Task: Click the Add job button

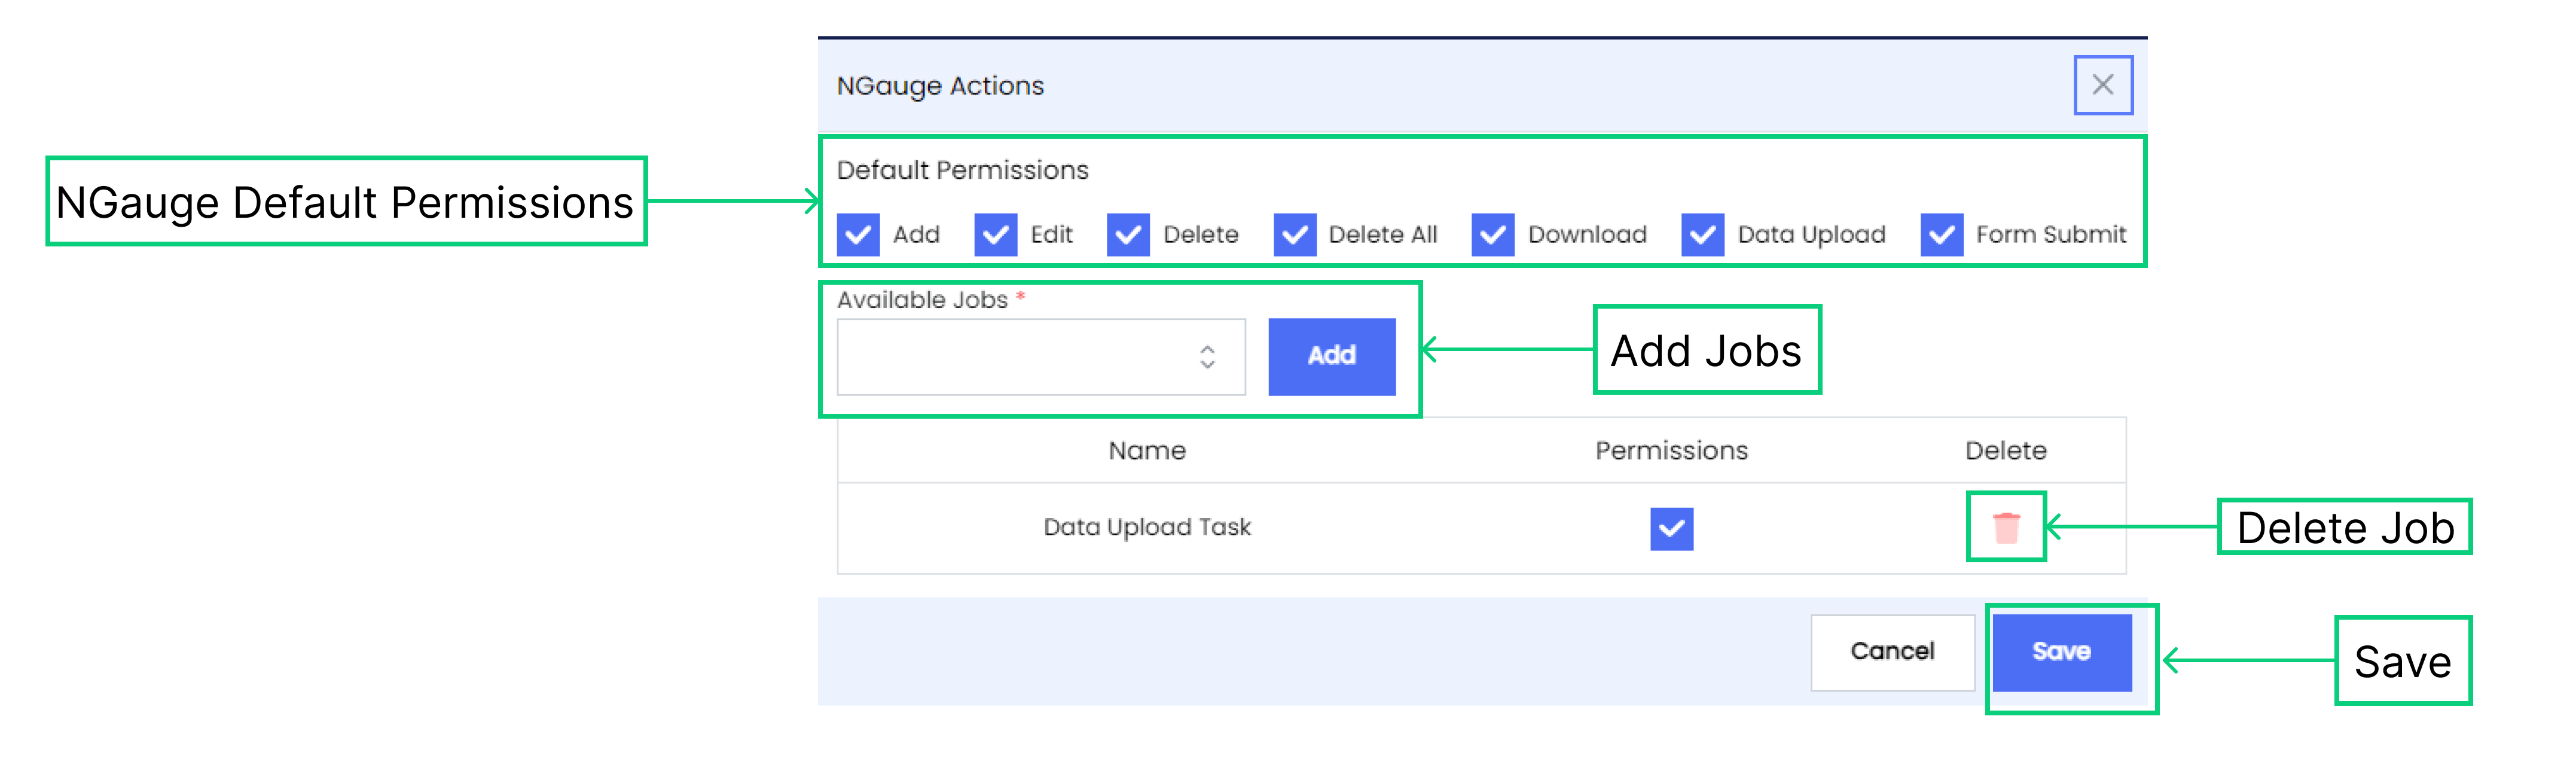Action: [1331, 356]
